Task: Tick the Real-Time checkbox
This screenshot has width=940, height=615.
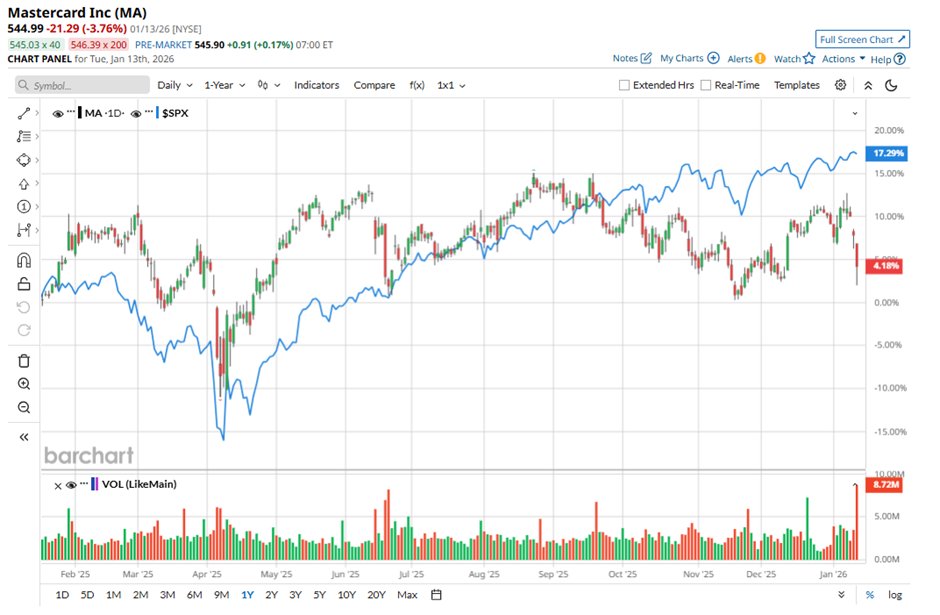Action: pos(707,85)
